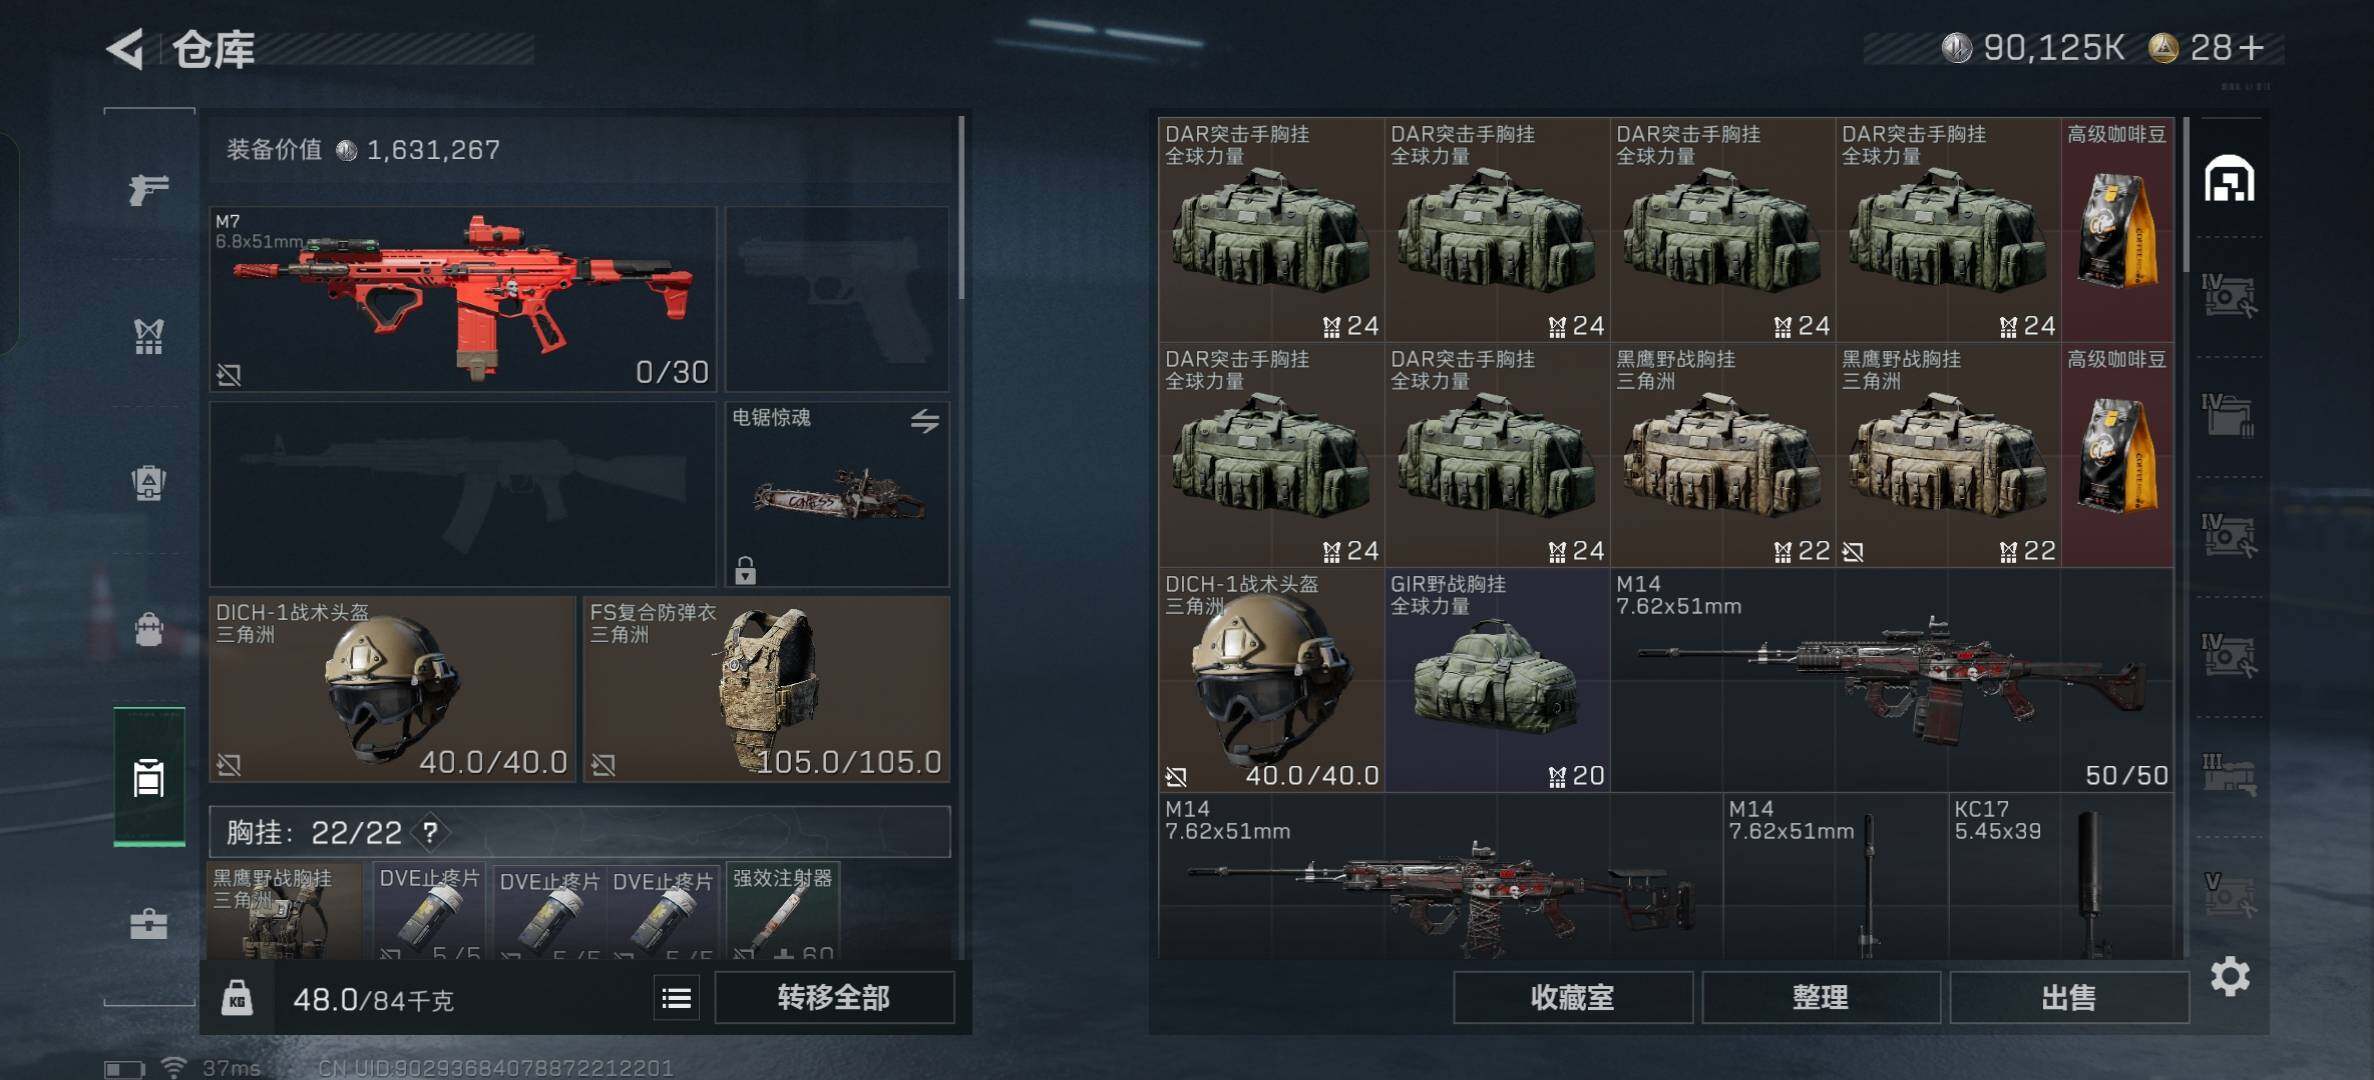Select the V extension storage box tab
The image size is (2374, 1080).
[2229, 895]
